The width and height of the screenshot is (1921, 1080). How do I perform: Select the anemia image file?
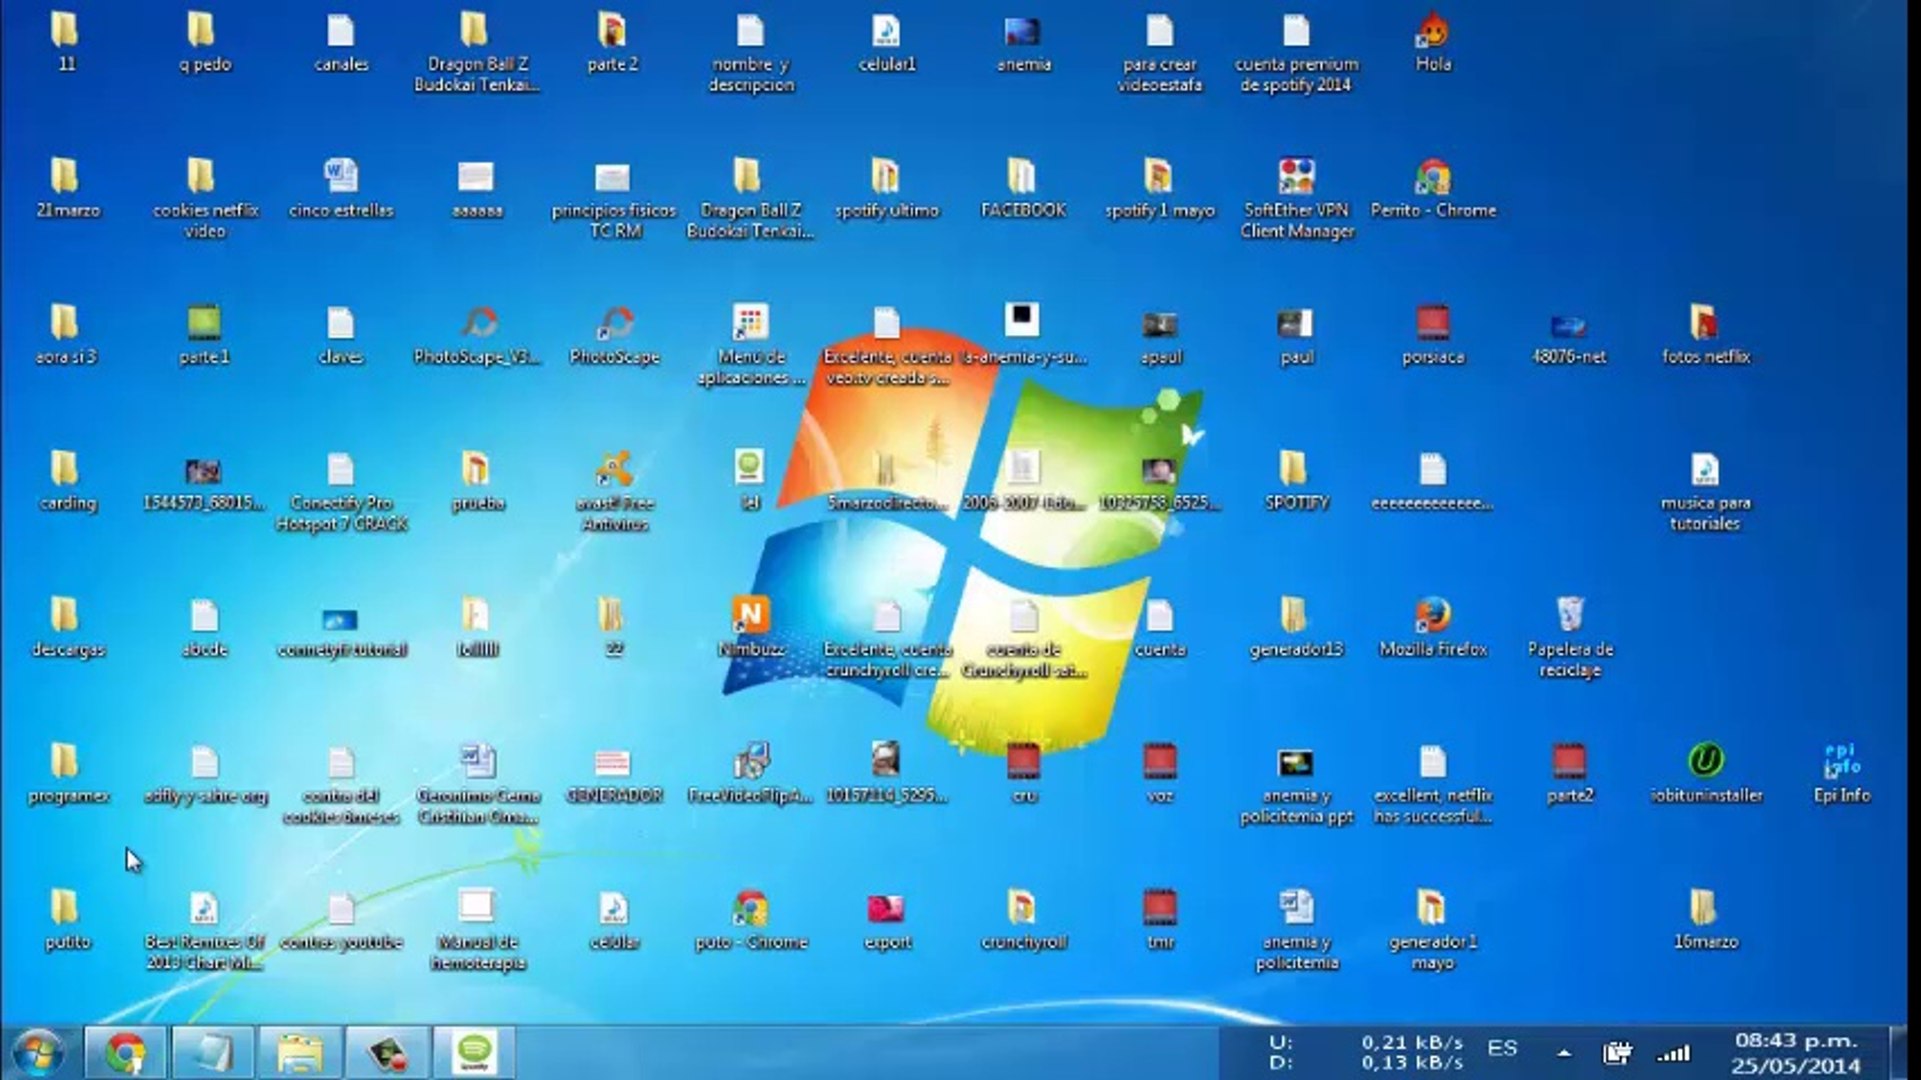click(x=1023, y=42)
